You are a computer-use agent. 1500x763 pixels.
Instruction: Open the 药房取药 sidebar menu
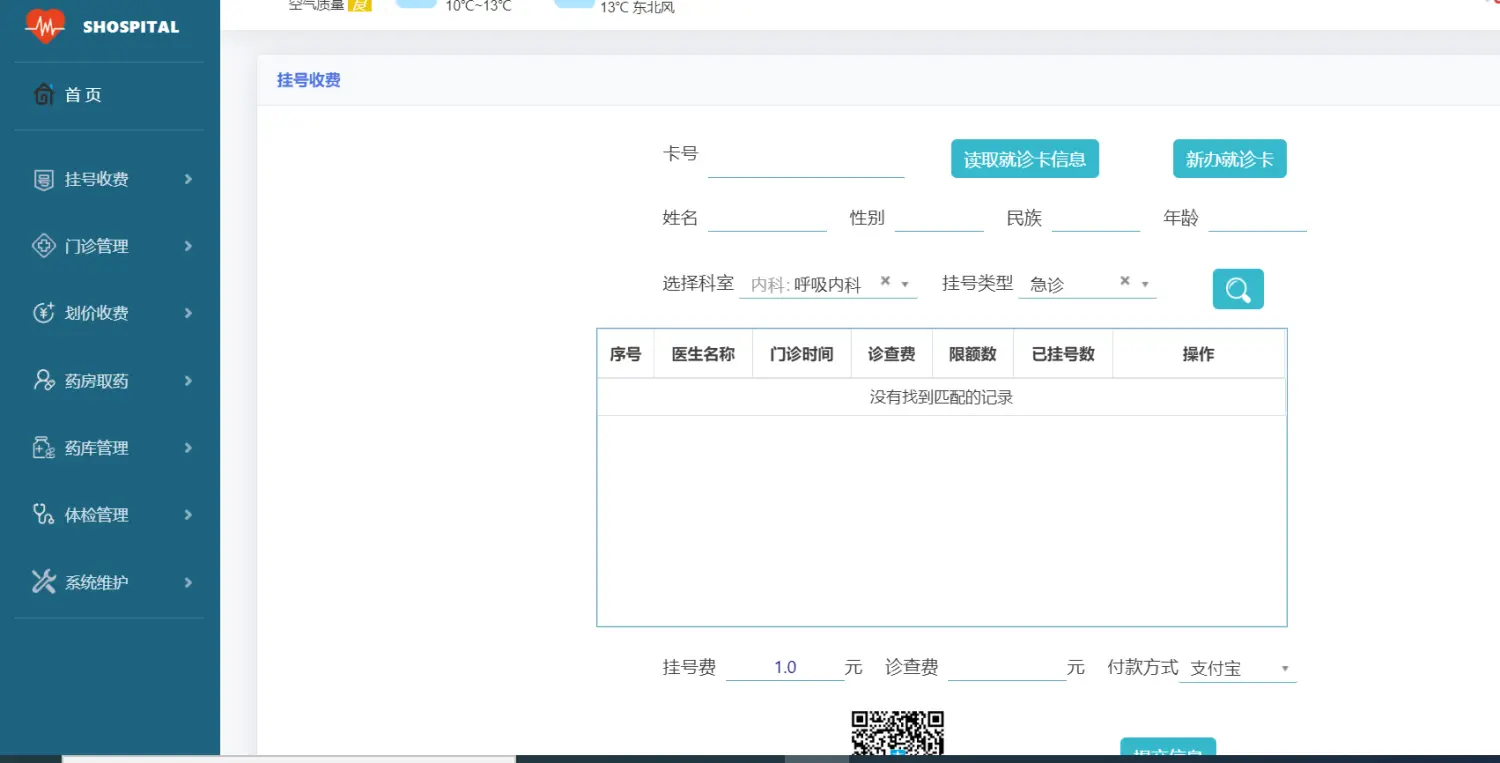[x=109, y=381]
